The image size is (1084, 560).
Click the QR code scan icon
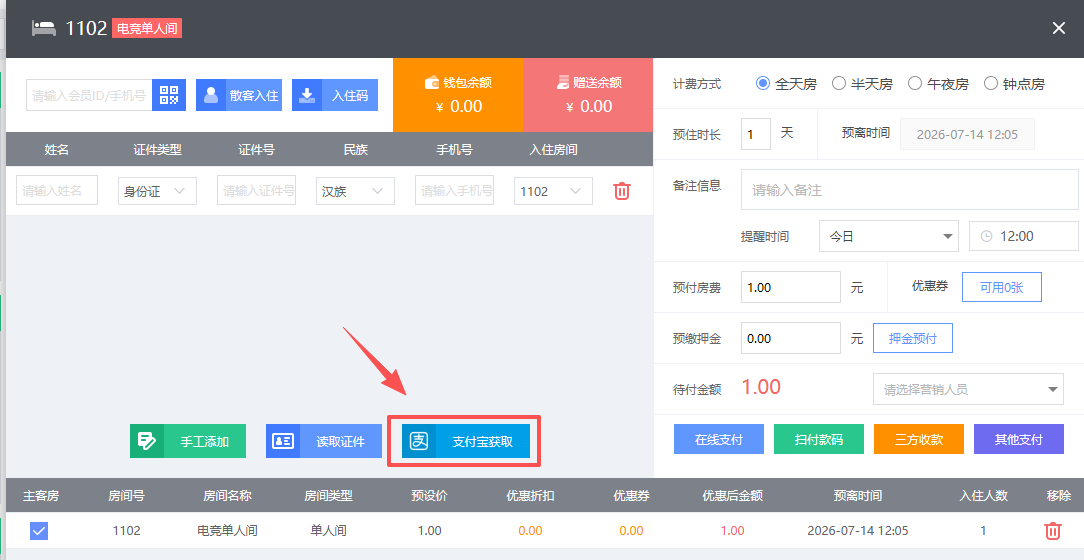click(x=169, y=95)
